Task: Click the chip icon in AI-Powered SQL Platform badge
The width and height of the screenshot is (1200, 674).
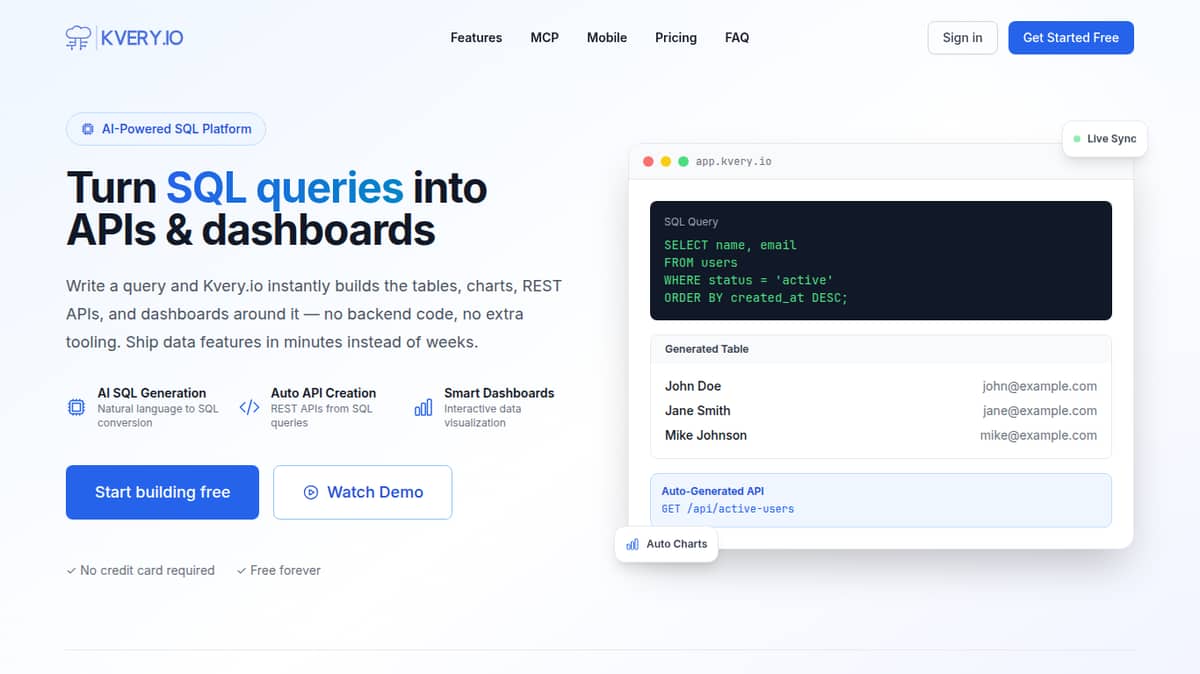Action: coord(88,129)
